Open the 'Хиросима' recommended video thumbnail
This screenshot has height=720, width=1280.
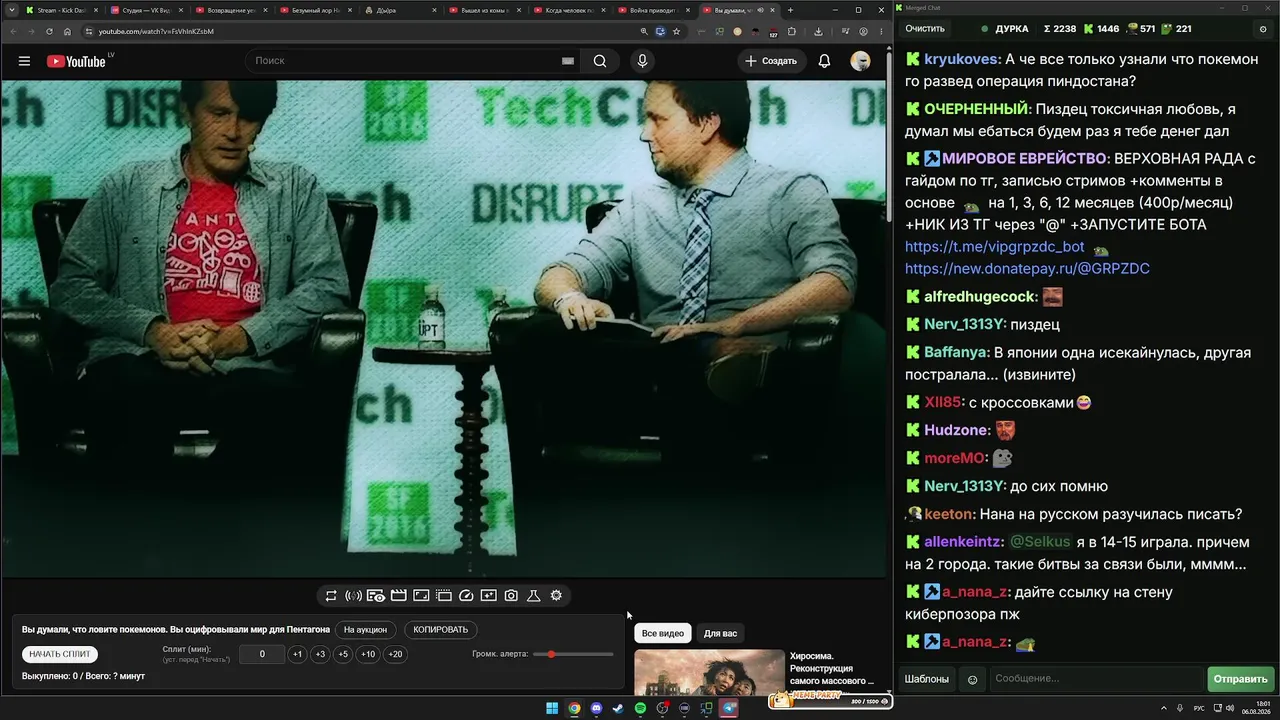(x=709, y=673)
